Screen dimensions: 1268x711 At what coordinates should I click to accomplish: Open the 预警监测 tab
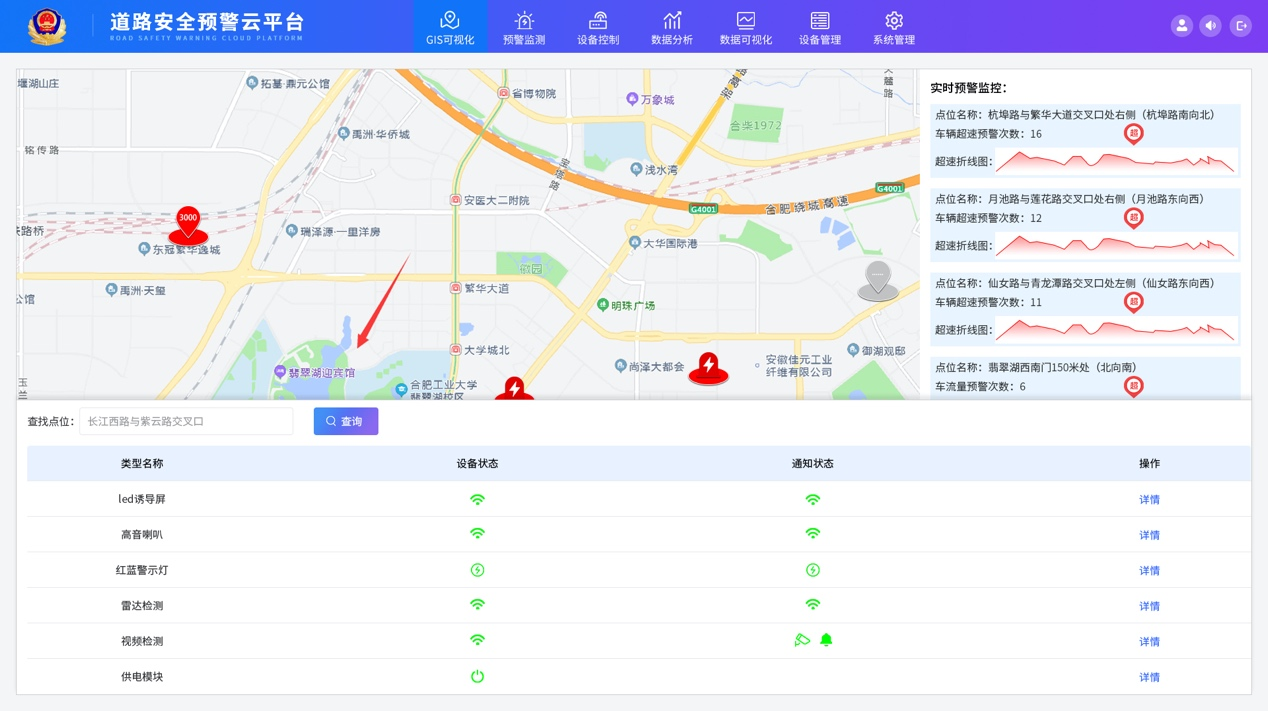pyautogui.click(x=524, y=27)
